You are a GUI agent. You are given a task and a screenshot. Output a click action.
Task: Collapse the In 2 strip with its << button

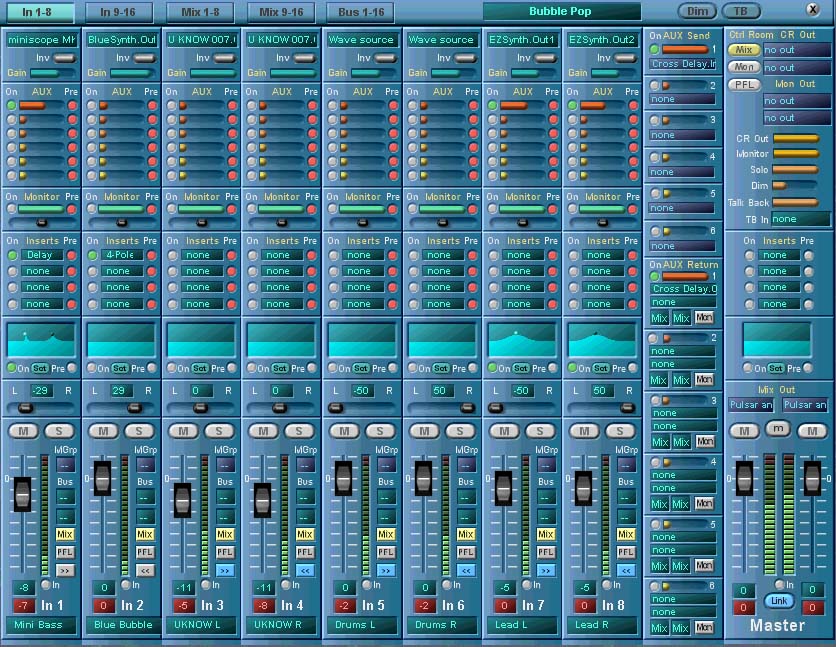click(145, 569)
